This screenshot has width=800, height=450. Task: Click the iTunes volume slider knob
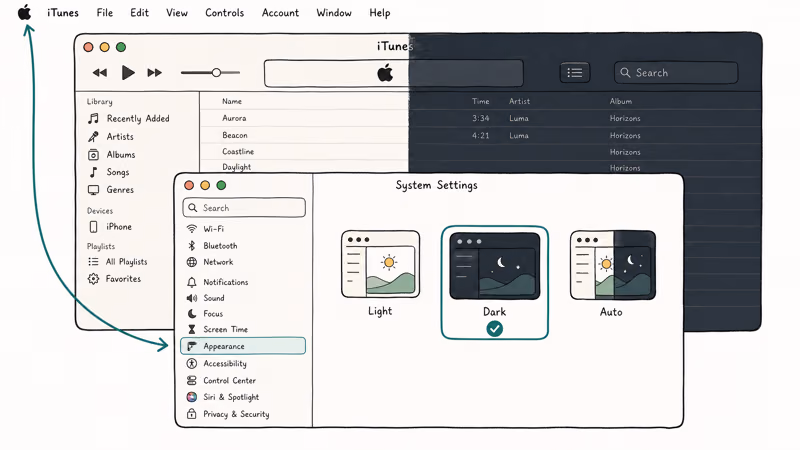tap(216, 72)
